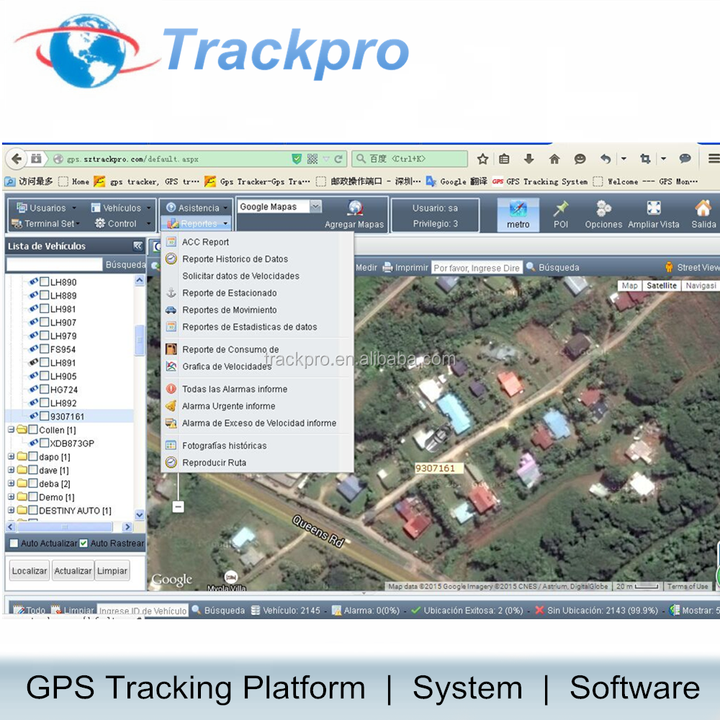The image size is (720, 720).
Task: Click the vehicle list horizontal scrollbar
Action: pos(69,527)
